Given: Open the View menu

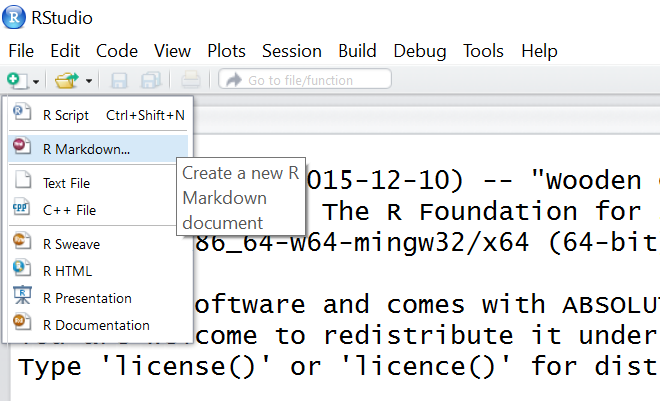Looking at the screenshot, I should point(172,51).
